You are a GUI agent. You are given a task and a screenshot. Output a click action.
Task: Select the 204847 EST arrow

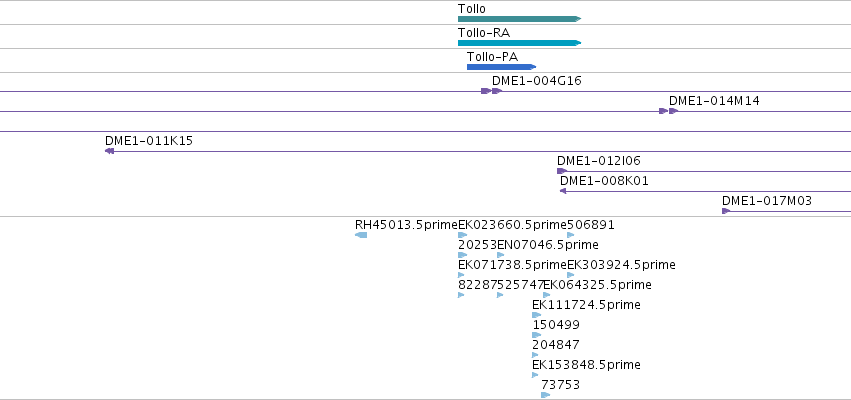pyautogui.click(x=535, y=355)
